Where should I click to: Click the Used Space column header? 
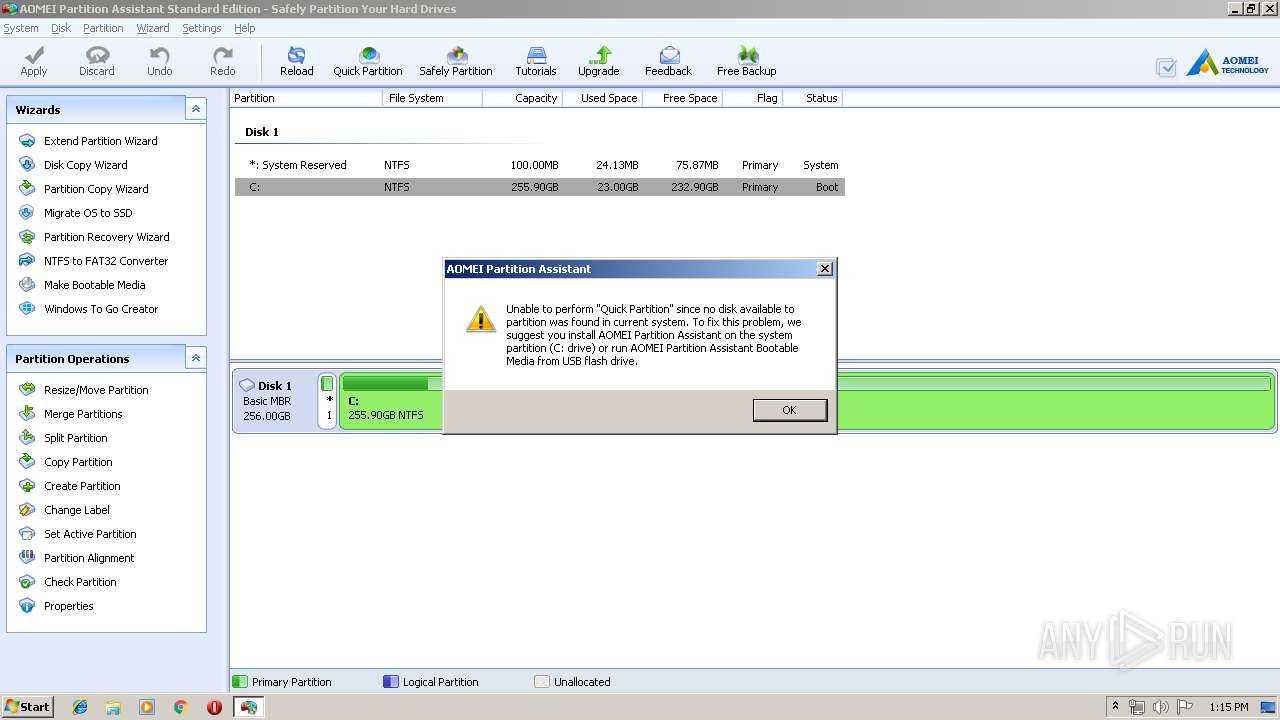pyautogui.click(x=602, y=98)
